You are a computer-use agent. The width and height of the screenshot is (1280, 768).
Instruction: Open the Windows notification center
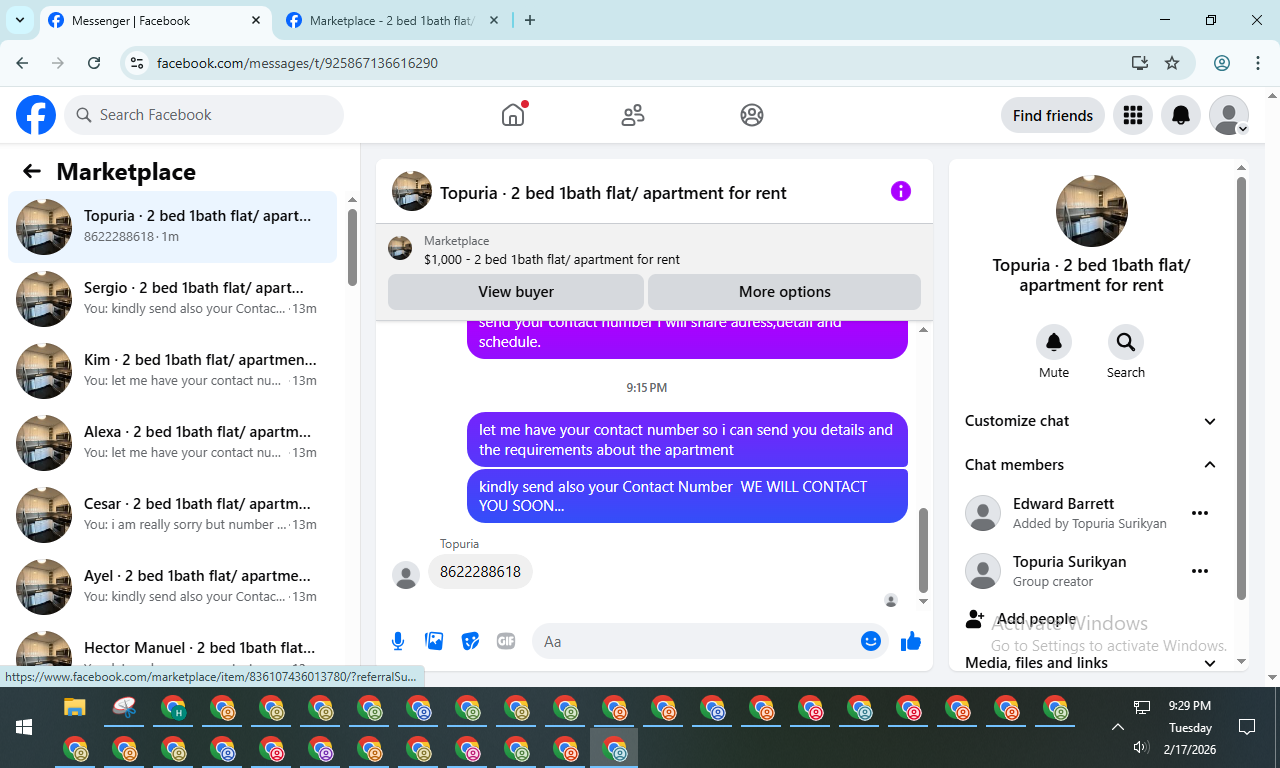click(1247, 727)
